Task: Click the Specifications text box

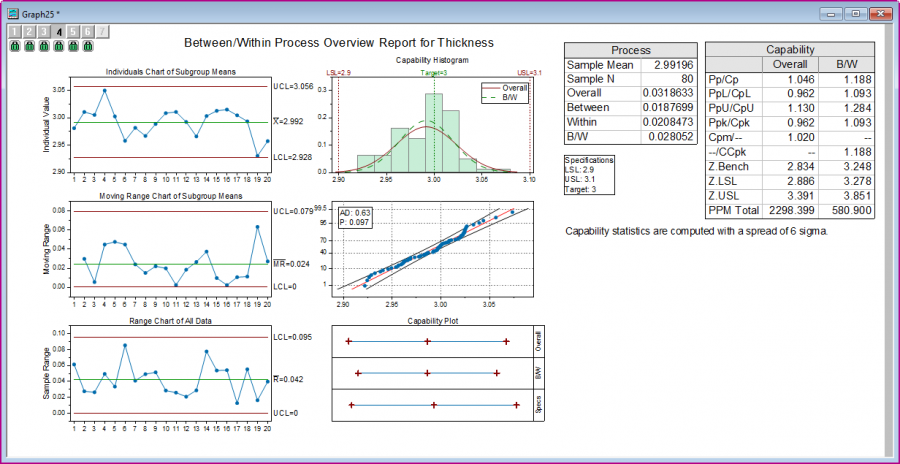Action: [589, 175]
